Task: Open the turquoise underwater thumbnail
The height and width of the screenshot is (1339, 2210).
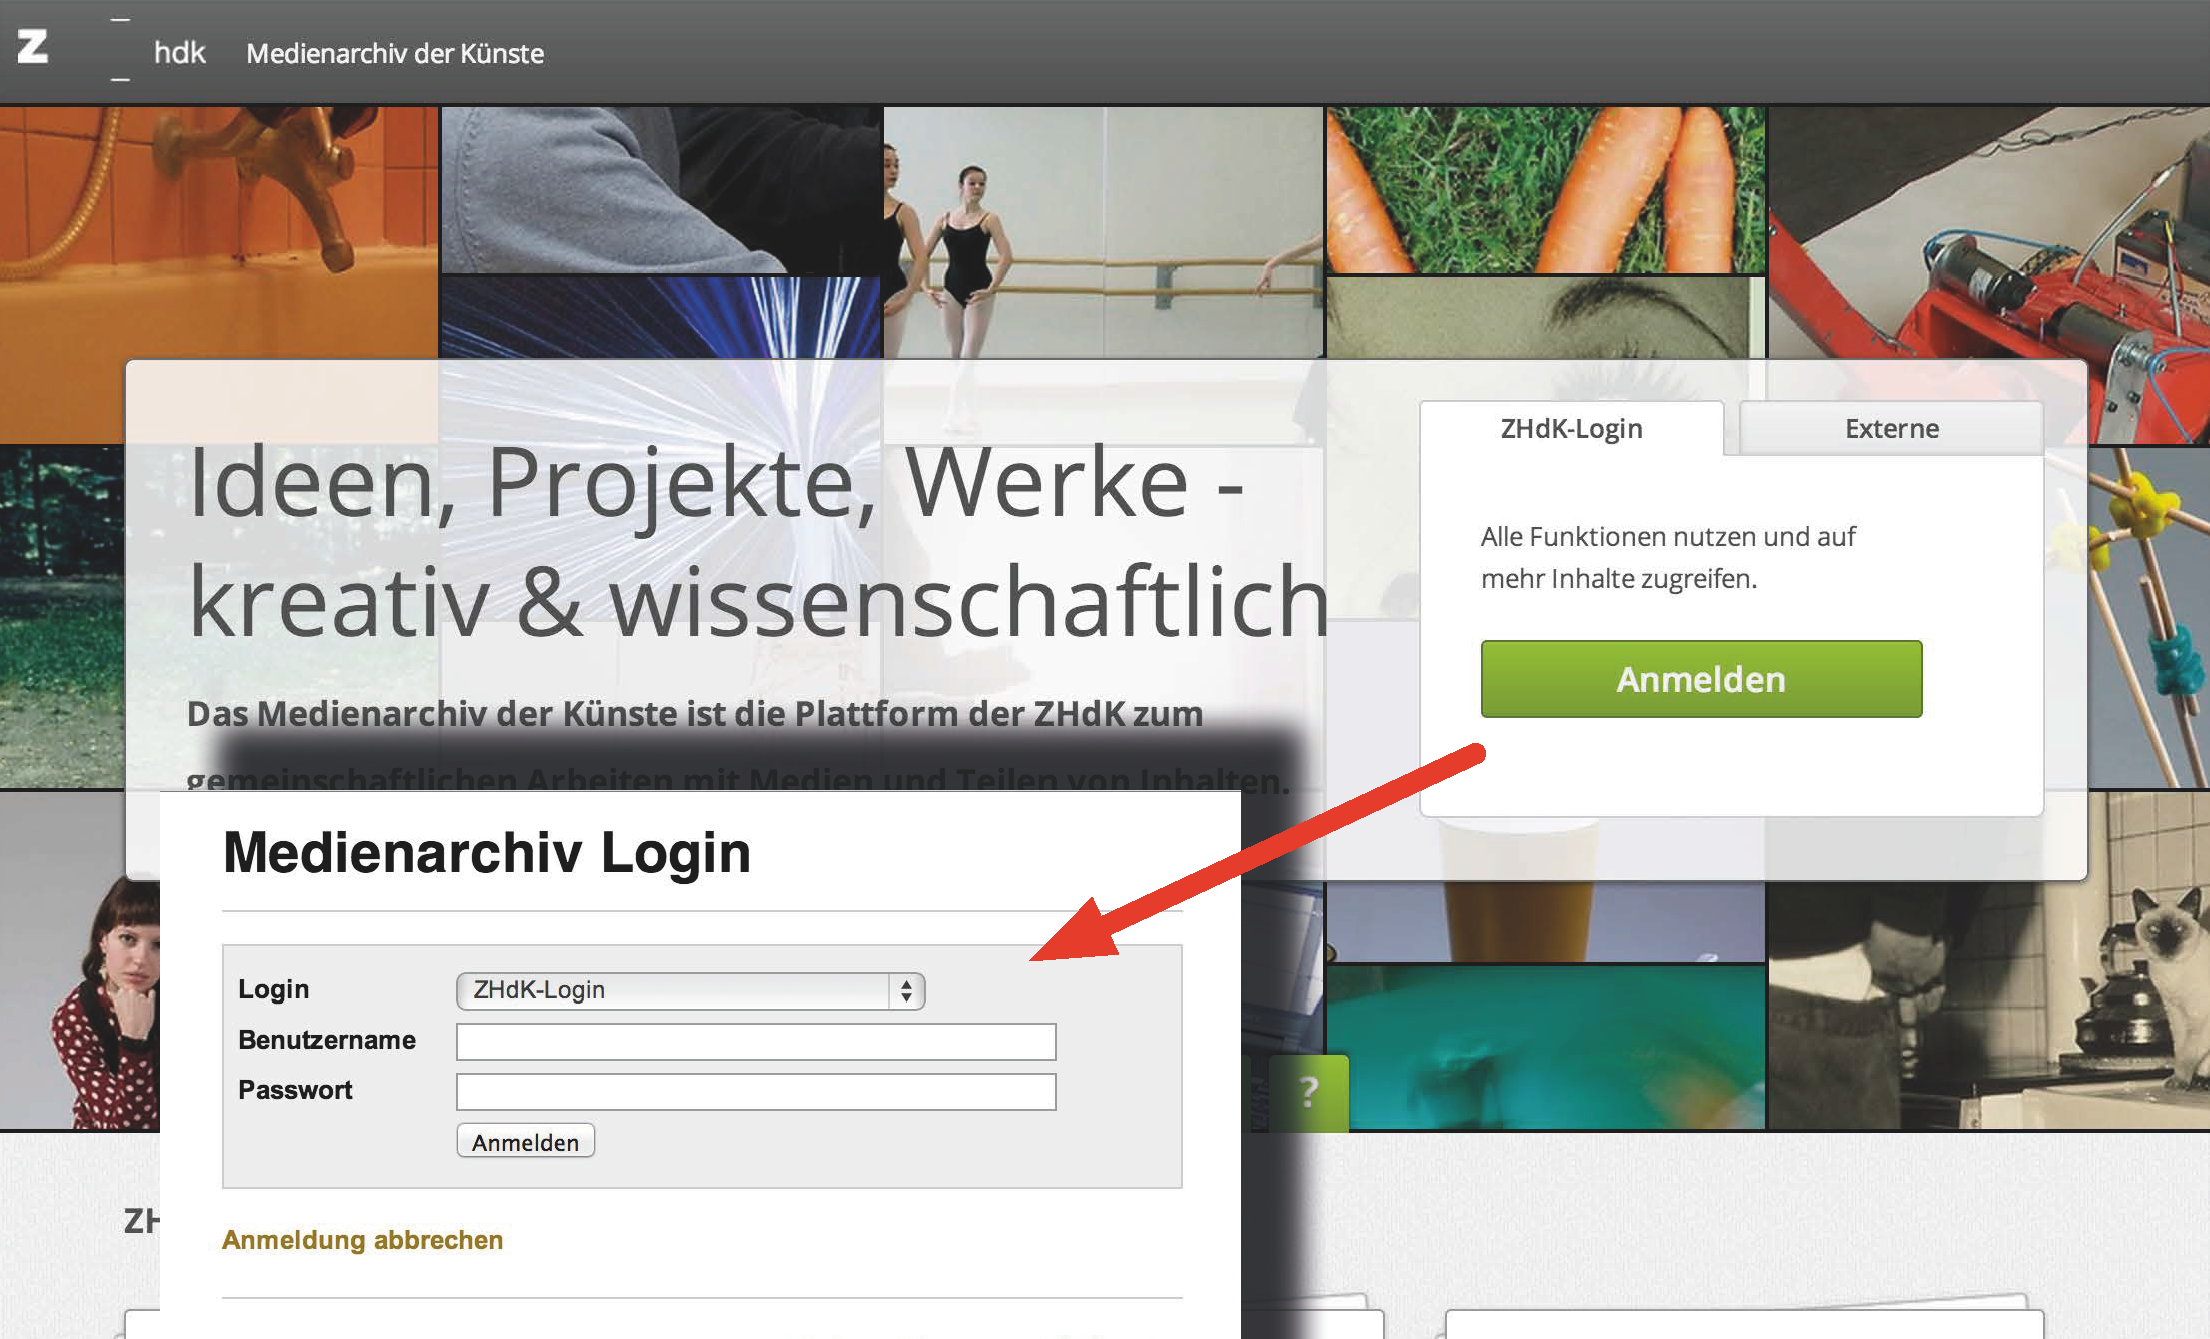Action: (x=1545, y=1048)
